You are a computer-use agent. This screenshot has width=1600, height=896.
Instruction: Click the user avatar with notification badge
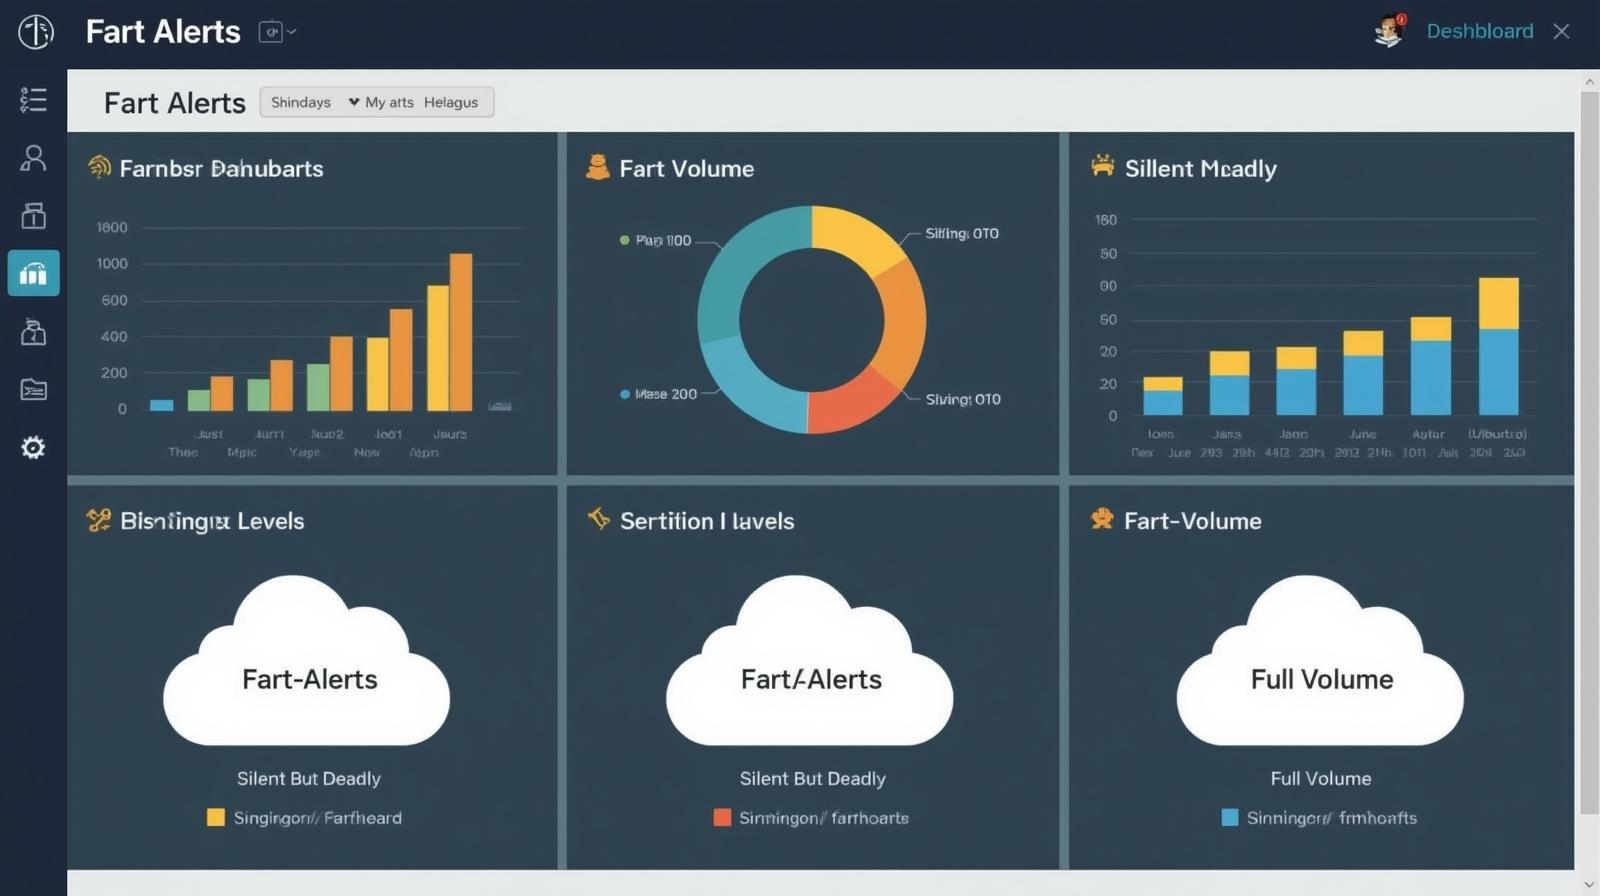coord(1389,32)
